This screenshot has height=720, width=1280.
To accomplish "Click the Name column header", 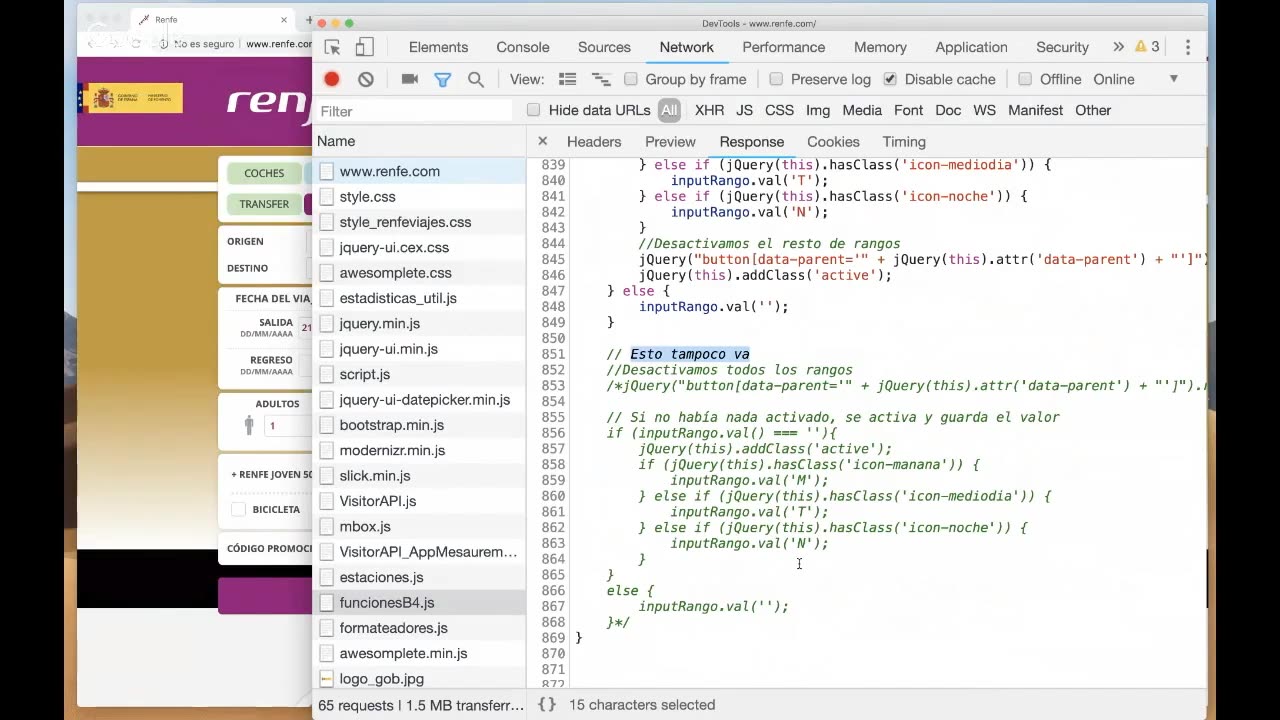I will 419,141.
